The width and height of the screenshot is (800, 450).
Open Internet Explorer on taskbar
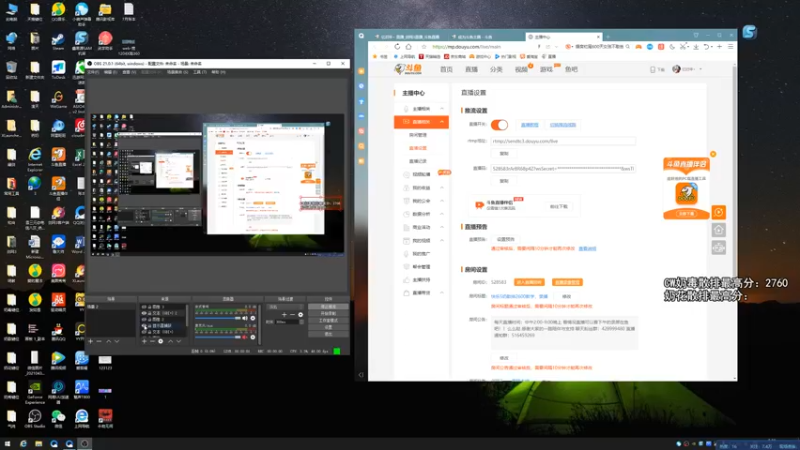click(23, 444)
